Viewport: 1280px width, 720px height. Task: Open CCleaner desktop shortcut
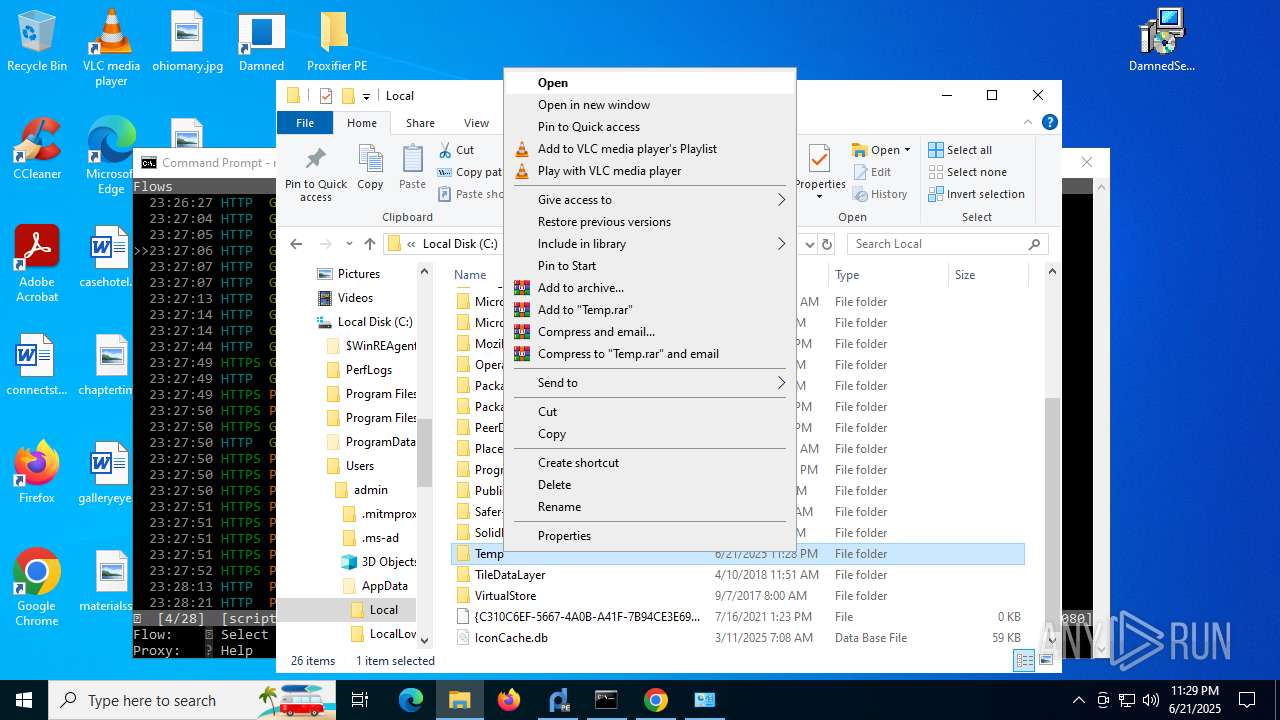(x=37, y=149)
